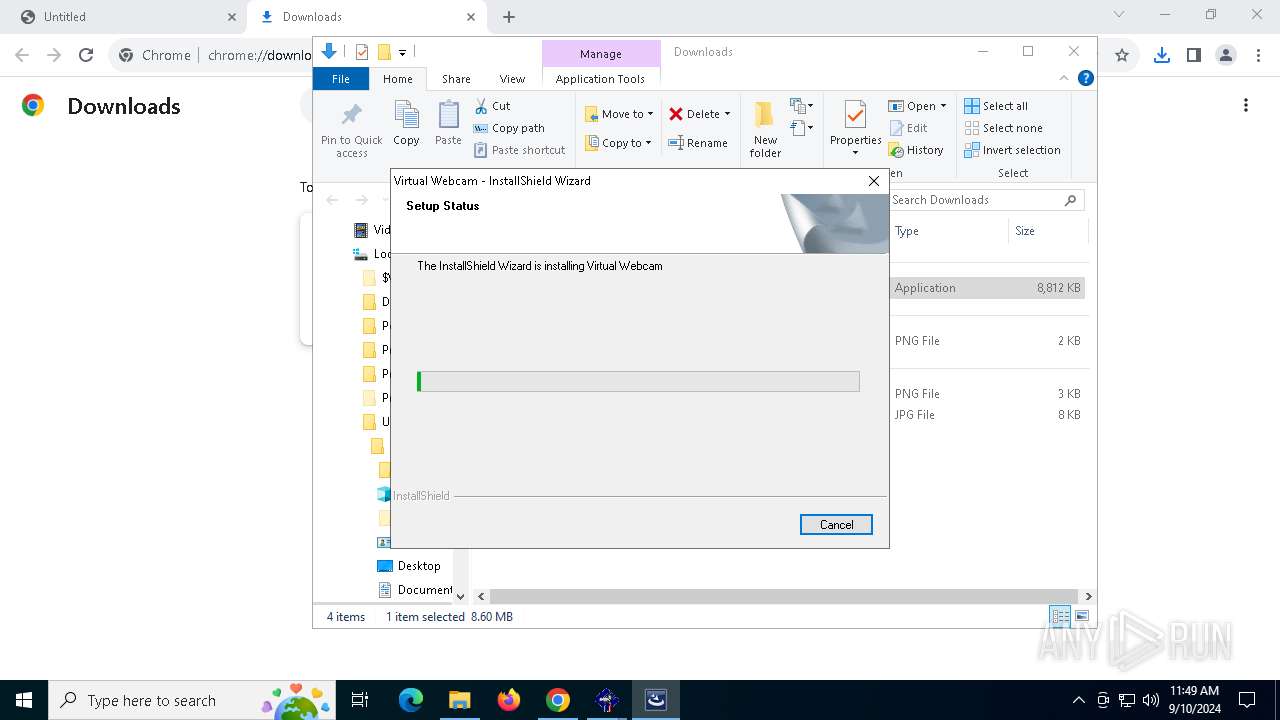The height and width of the screenshot is (720, 1280).
Task: Cancel the Virtual Webcam installation
Action: [836, 525]
